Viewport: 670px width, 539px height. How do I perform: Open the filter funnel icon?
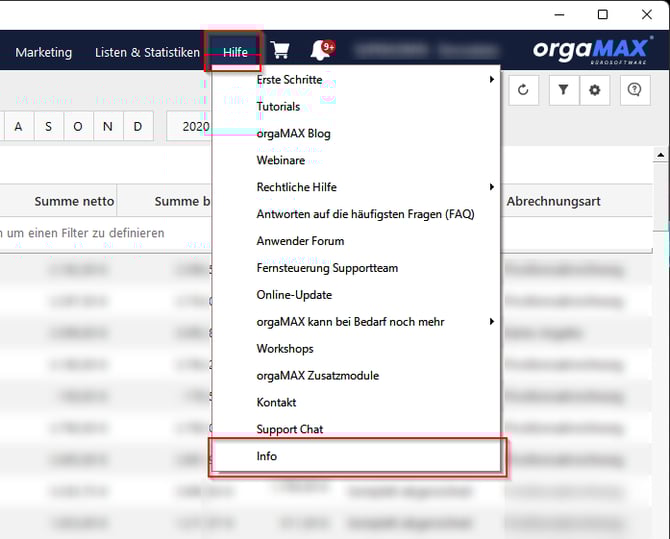click(564, 90)
